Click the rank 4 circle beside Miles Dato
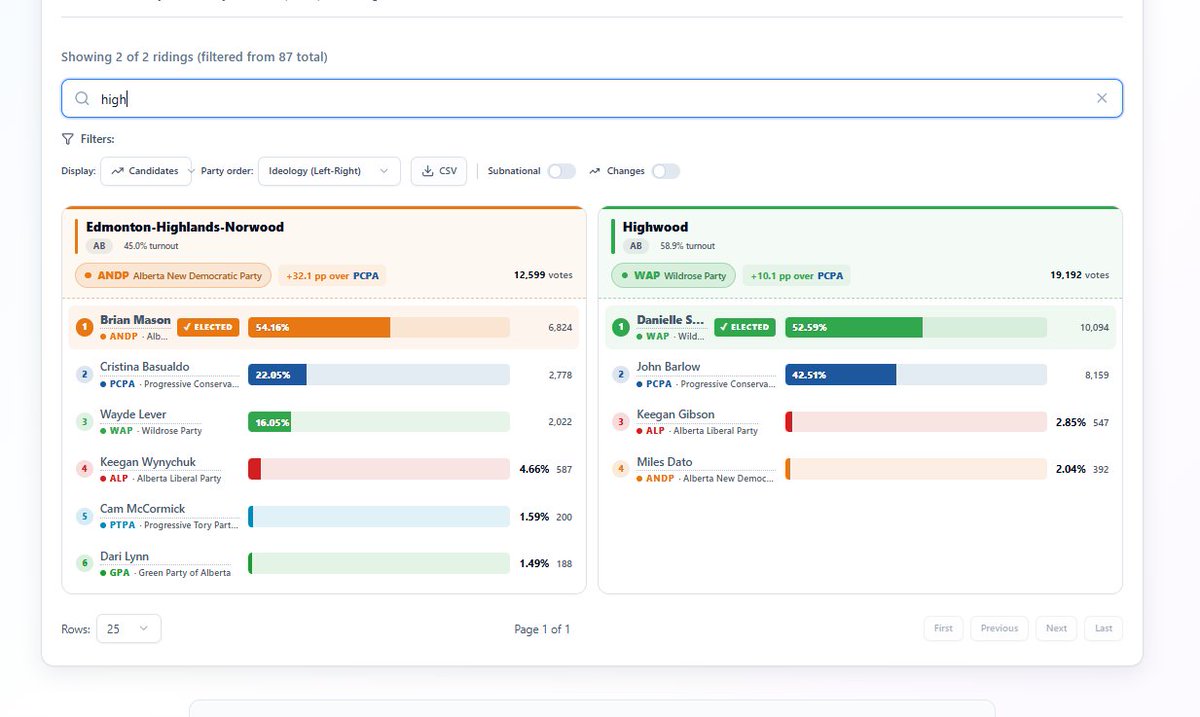 [x=621, y=469]
